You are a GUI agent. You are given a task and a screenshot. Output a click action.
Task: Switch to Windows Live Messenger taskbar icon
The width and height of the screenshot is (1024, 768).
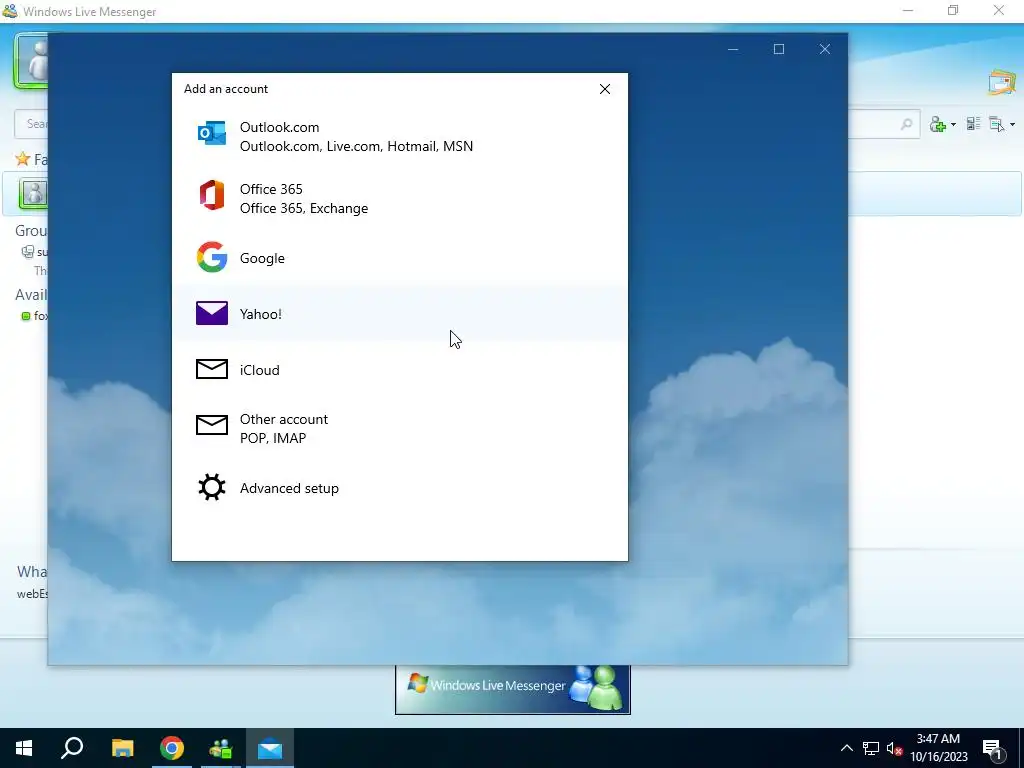click(221, 748)
